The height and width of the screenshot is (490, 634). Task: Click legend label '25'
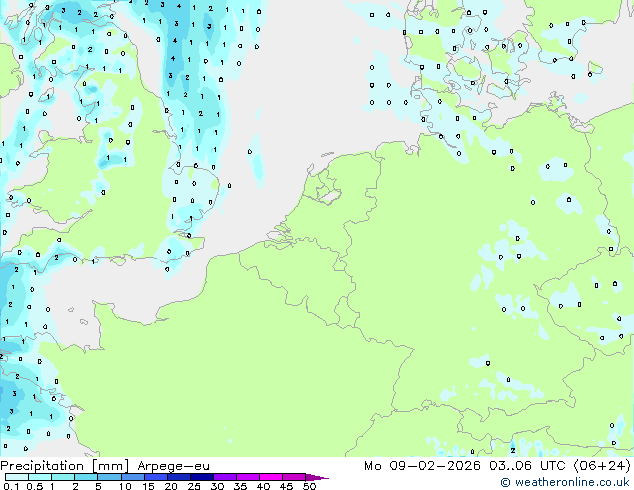[x=194, y=486]
